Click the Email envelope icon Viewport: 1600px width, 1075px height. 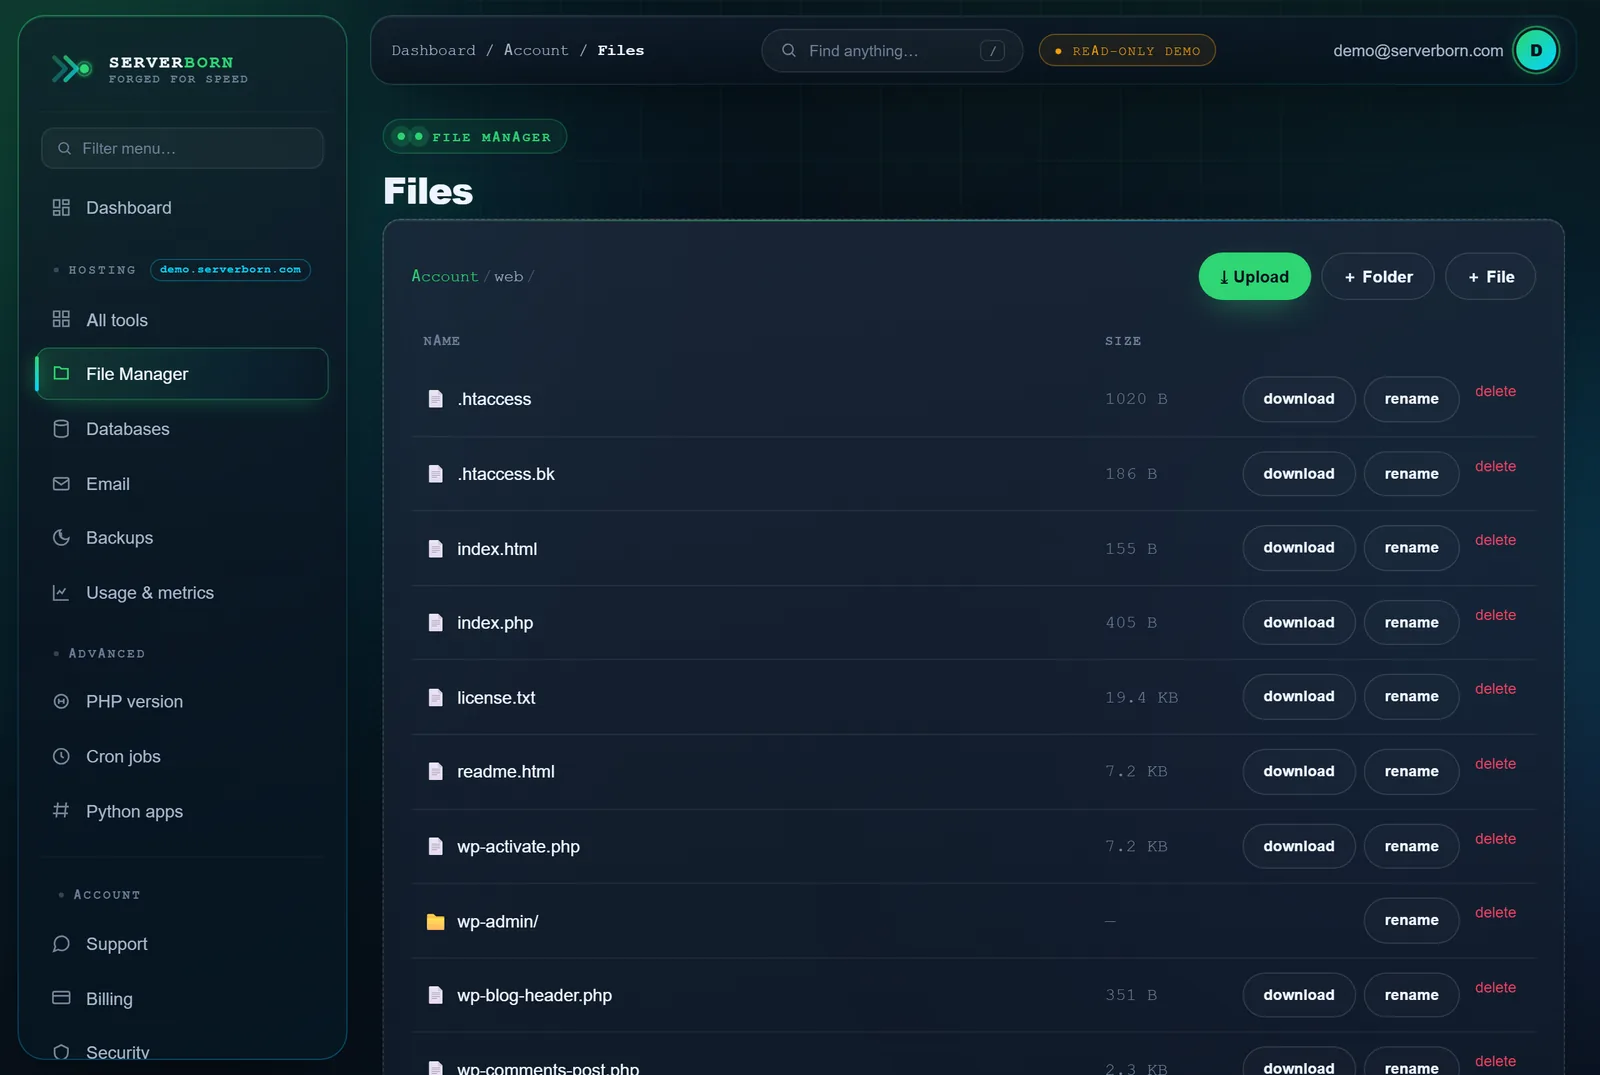pyautogui.click(x=61, y=483)
